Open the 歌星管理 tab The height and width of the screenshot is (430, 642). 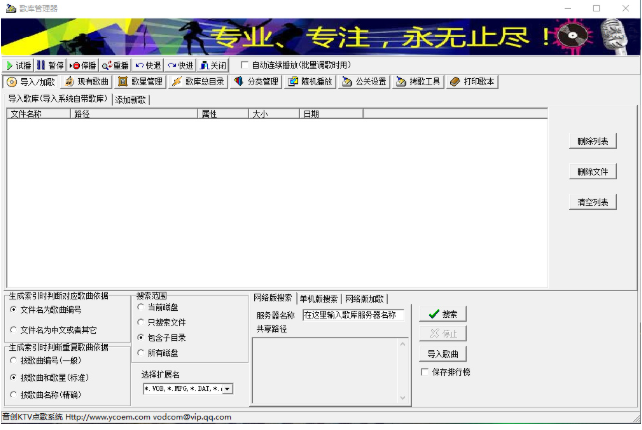pyautogui.click(x=140, y=81)
